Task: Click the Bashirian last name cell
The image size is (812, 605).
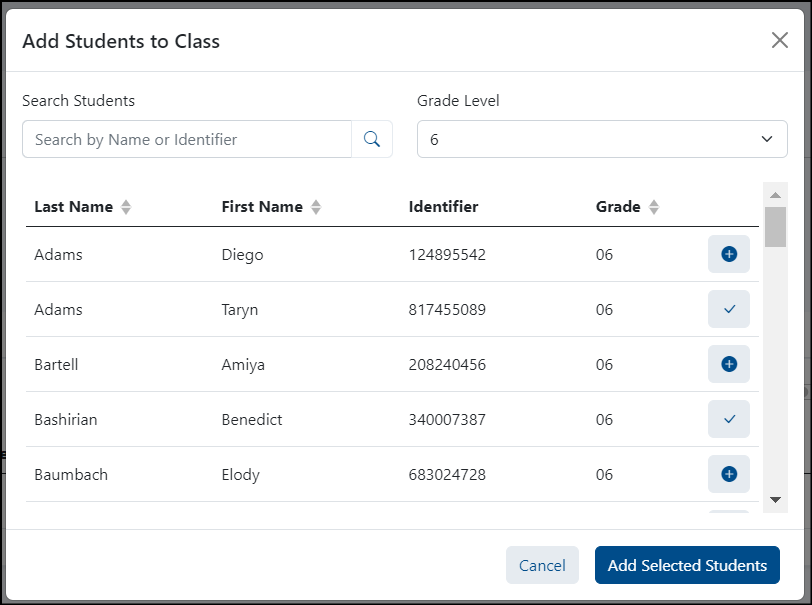Action: click(x=66, y=420)
